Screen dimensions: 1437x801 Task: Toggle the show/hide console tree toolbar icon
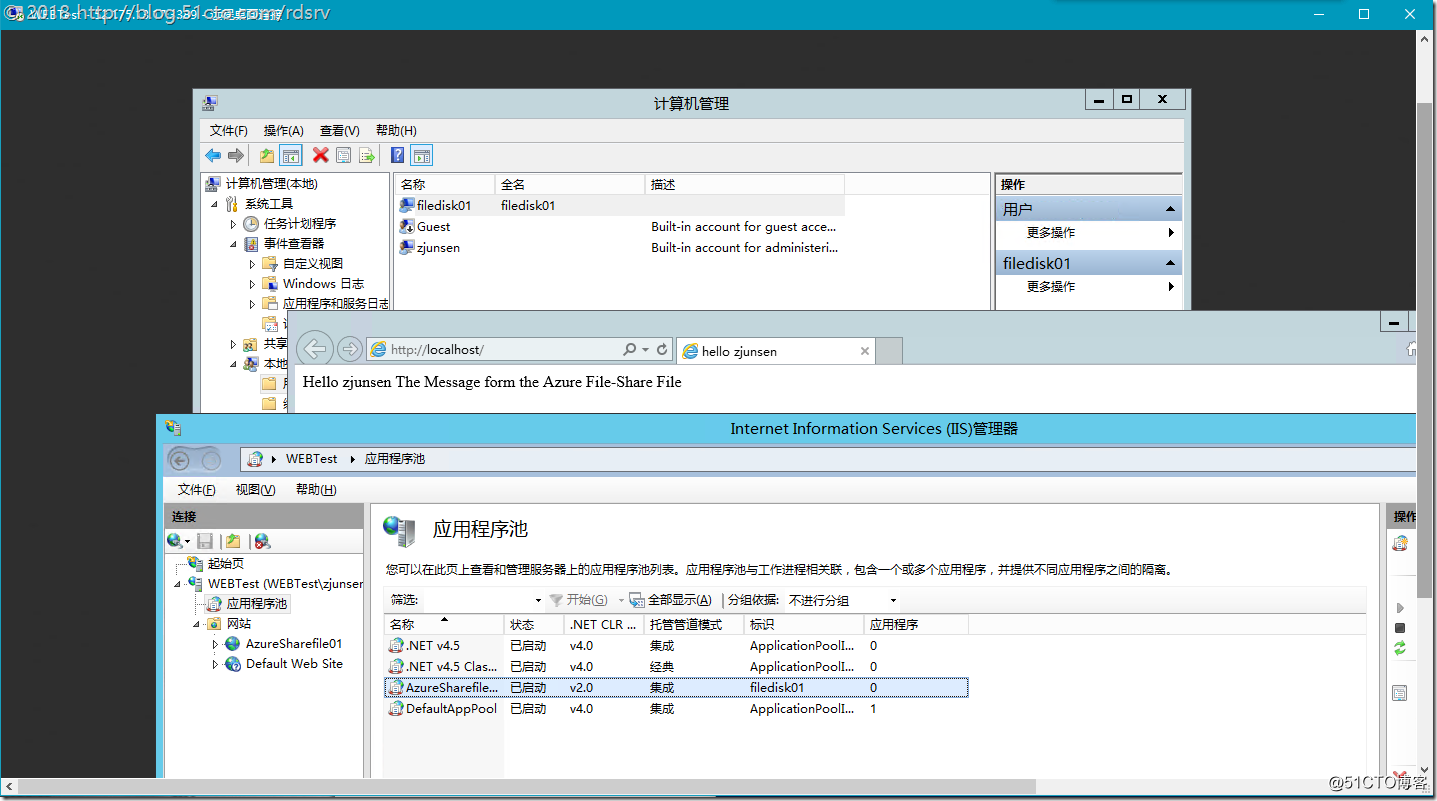(291, 155)
